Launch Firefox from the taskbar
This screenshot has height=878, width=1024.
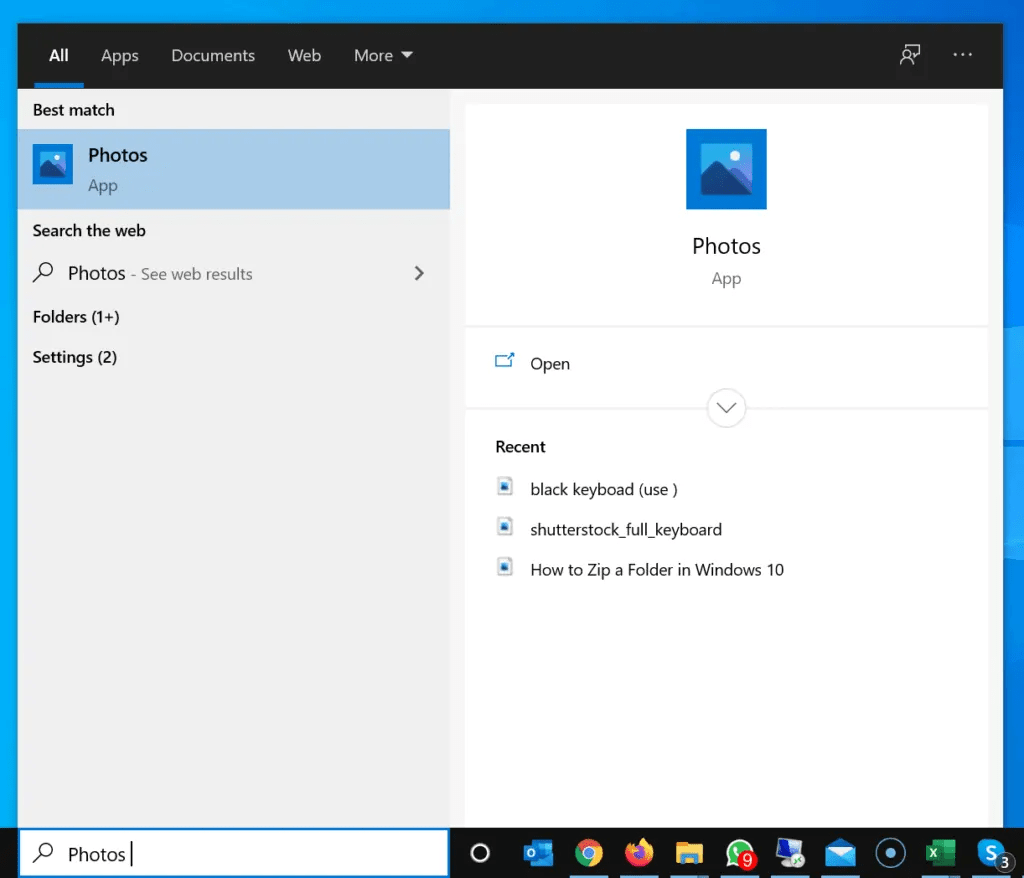click(x=639, y=853)
